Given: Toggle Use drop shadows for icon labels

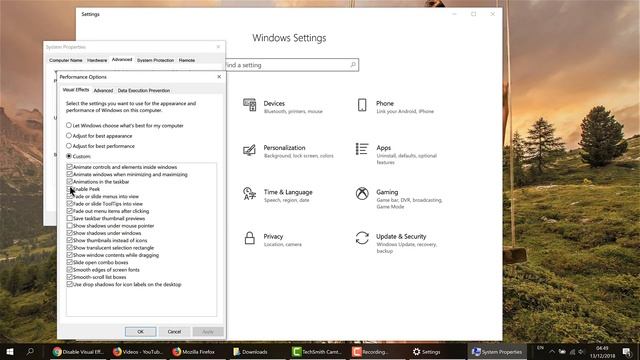Looking at the screenshot, I should pyautogui.click(x=69, y=284).
